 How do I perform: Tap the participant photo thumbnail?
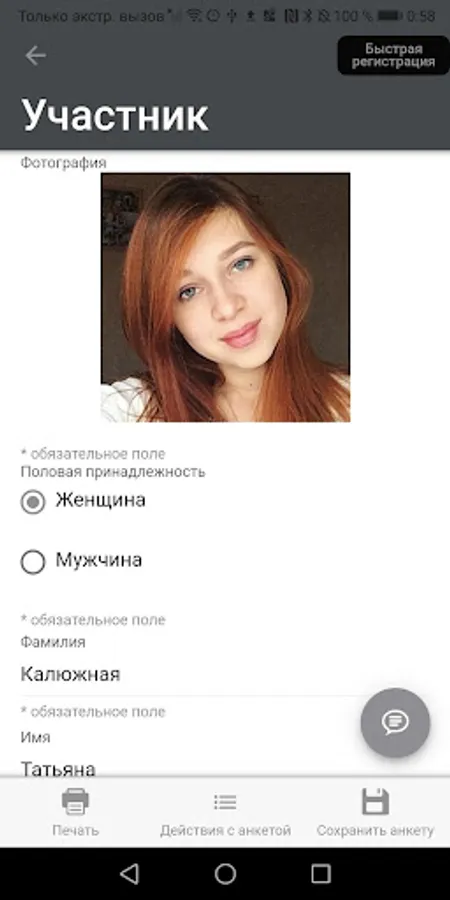(x=226, y=297)
